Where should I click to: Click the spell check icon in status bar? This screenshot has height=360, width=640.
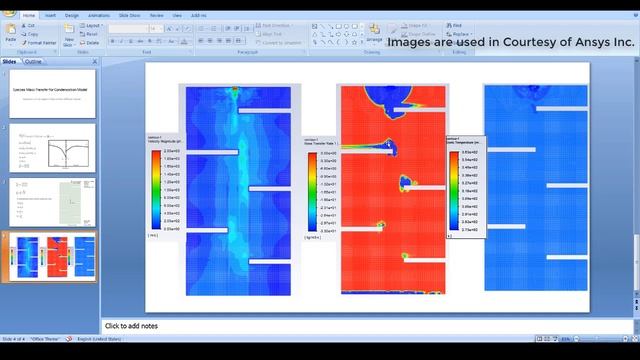[x=69, y=339]
